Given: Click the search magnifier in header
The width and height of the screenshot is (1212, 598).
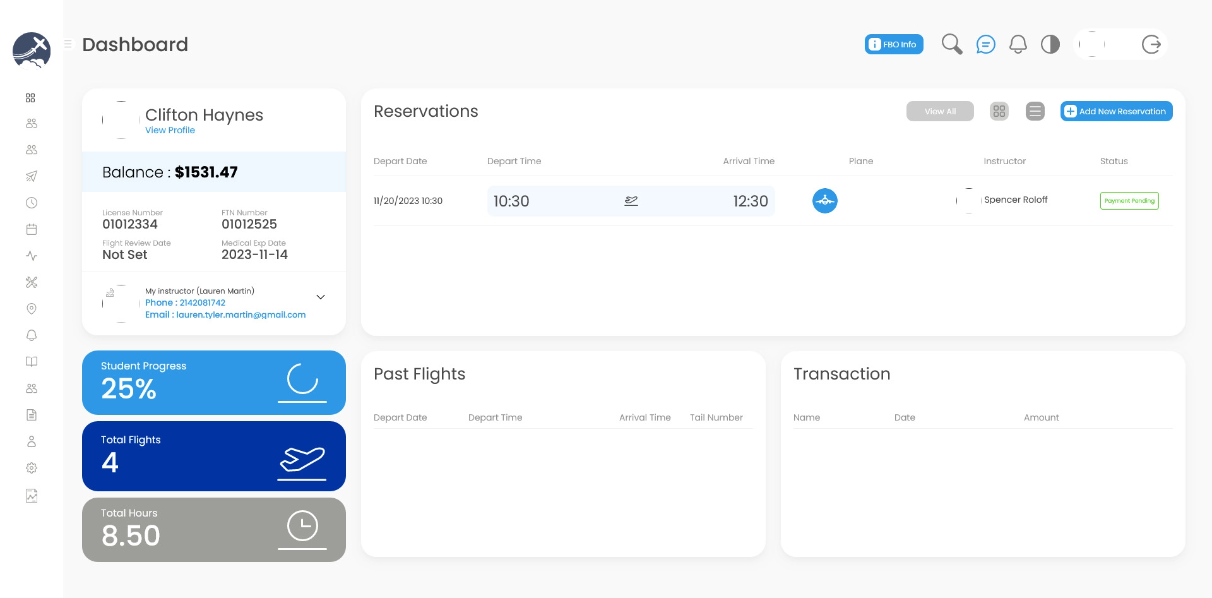Looking at the screenshot, I should 952,44.
